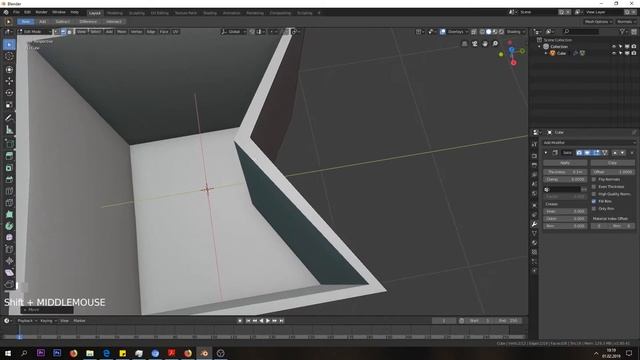
Task: Enable the Only Rim checkbox
Action: 594,209
